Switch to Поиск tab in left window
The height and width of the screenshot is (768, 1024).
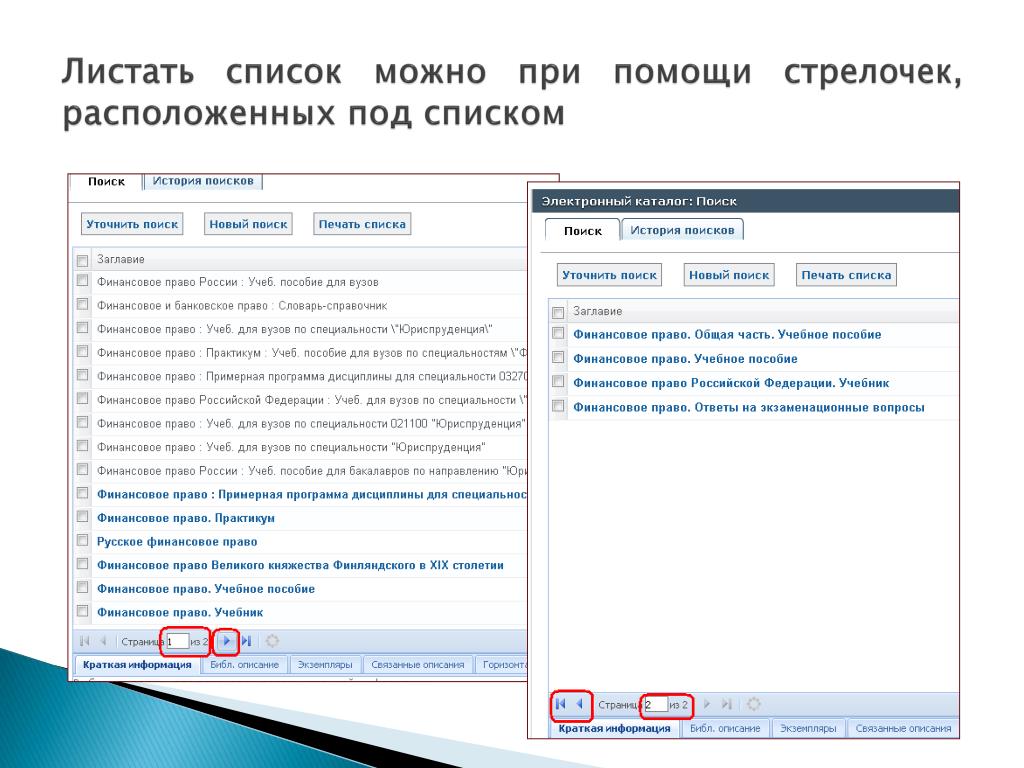click(106, 182)
